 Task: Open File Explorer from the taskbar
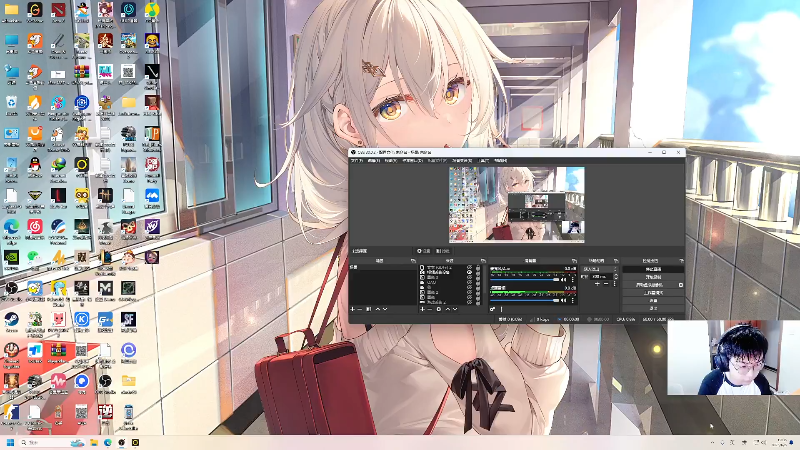(x=94, y=442)
